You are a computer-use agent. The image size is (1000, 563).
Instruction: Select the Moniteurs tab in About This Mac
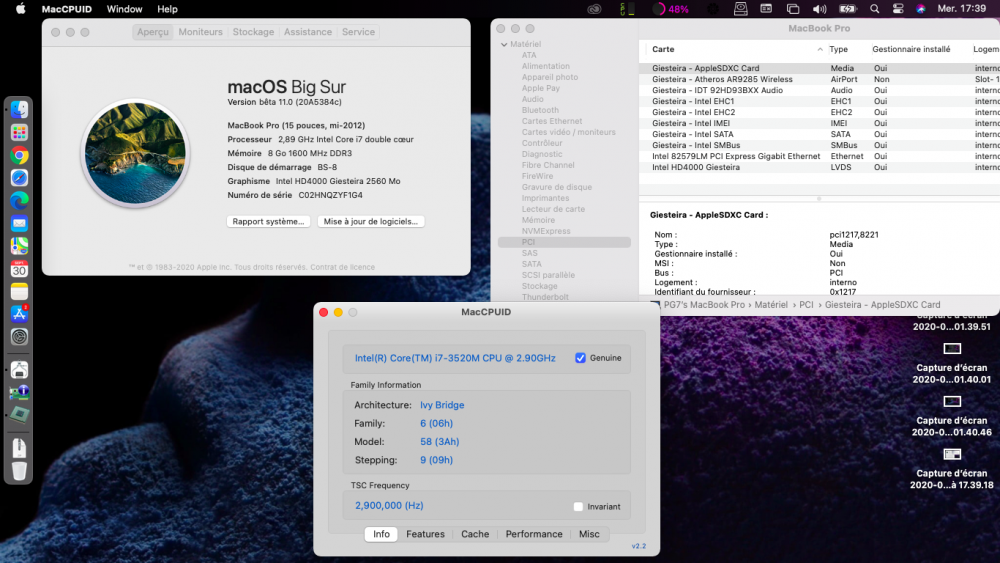pyautogui.click(x=200, y=32)
